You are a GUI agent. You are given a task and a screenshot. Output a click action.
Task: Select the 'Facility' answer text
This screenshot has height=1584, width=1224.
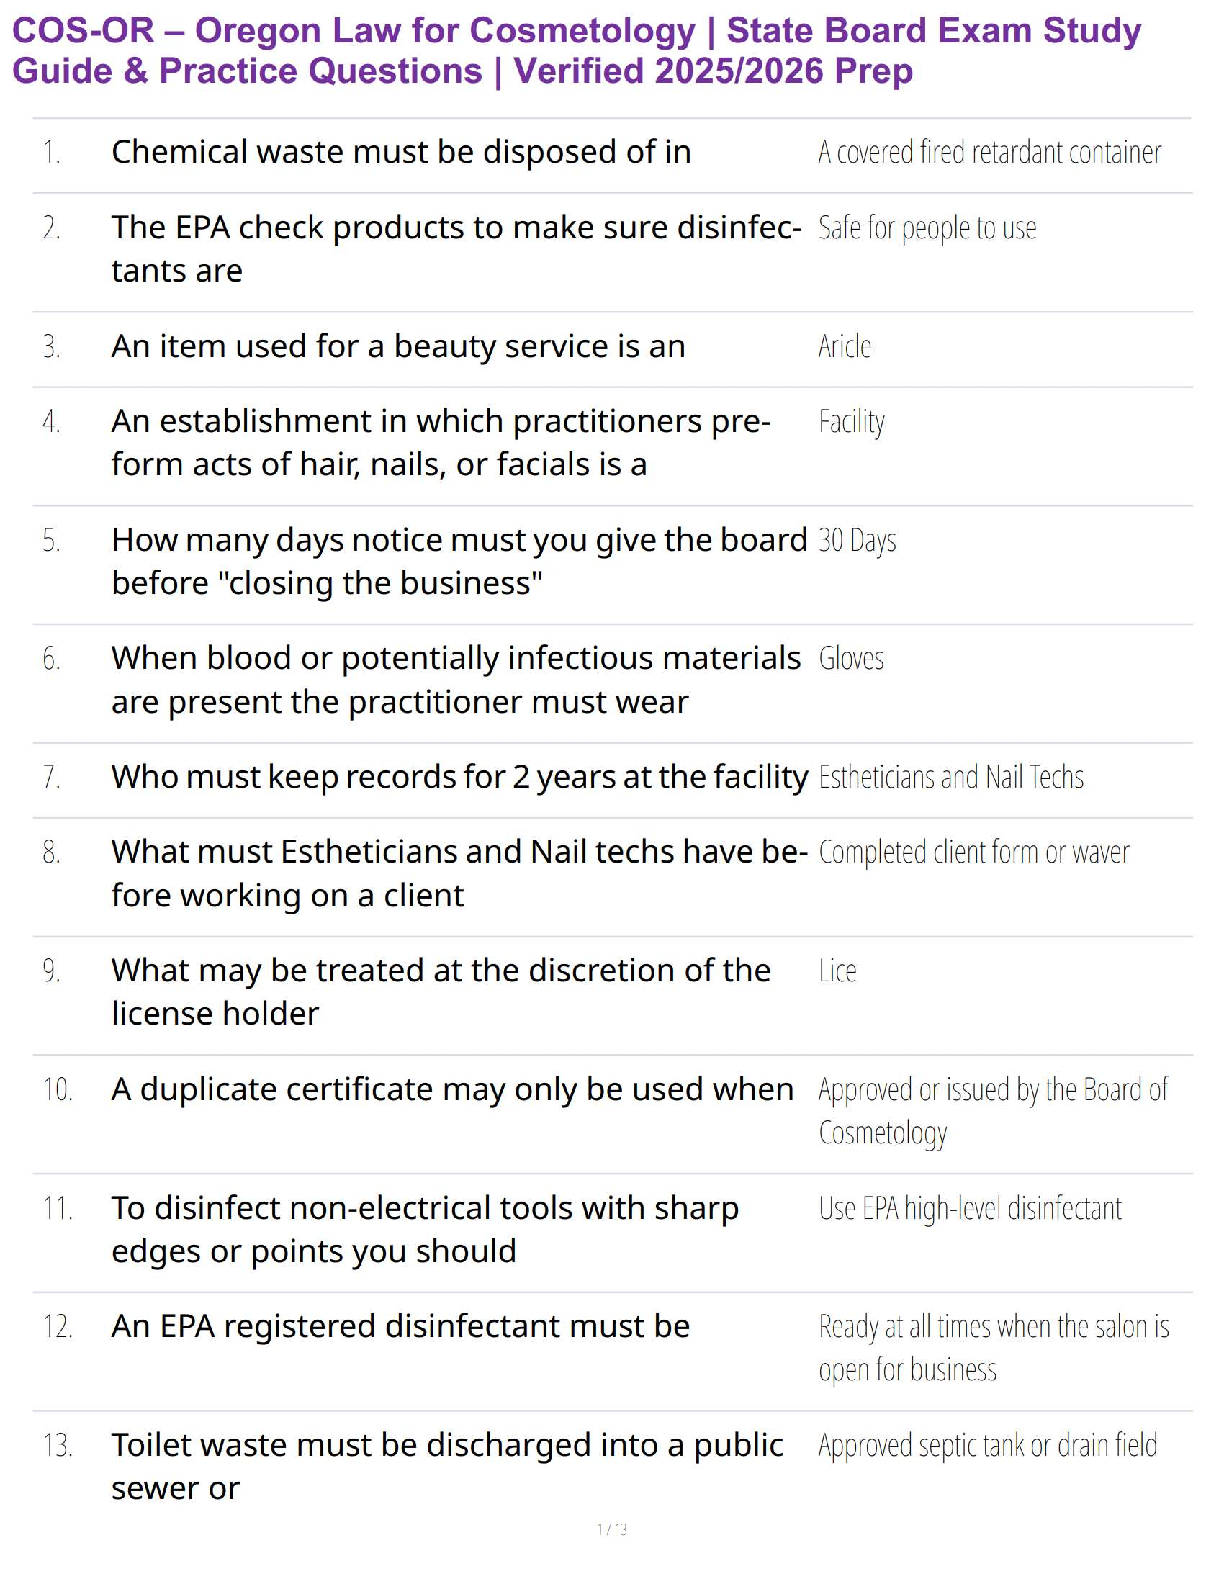pyautogui.click(x=852, y=422)
